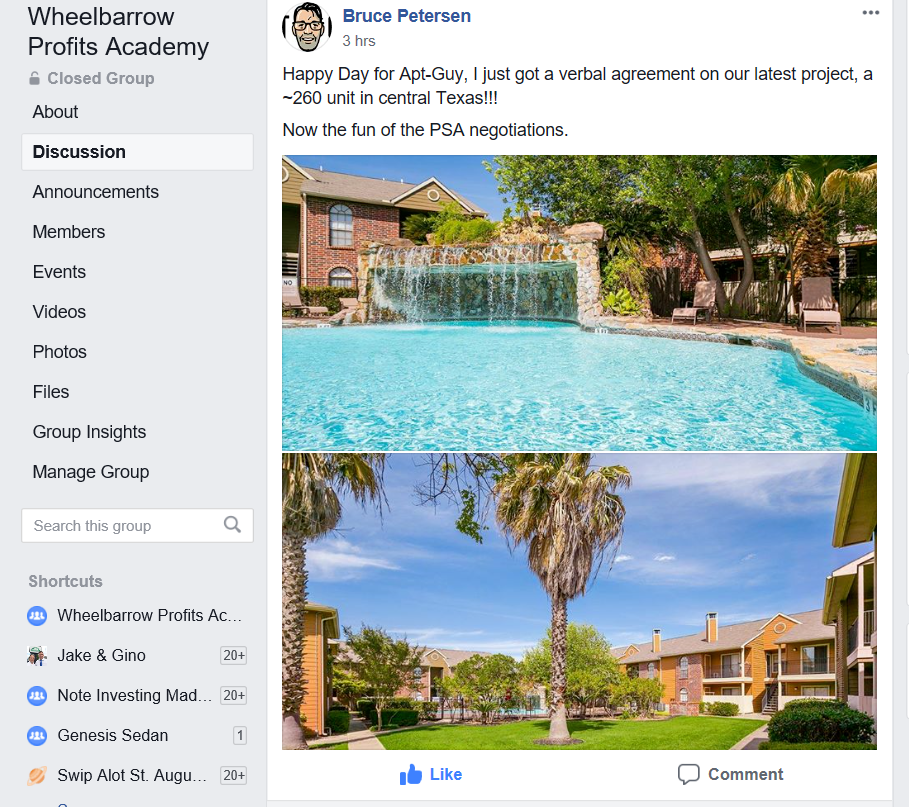Viewport: 909px width, 807px height.
Task: Click the search magnifier icon
Action: (x=232, y=525)
